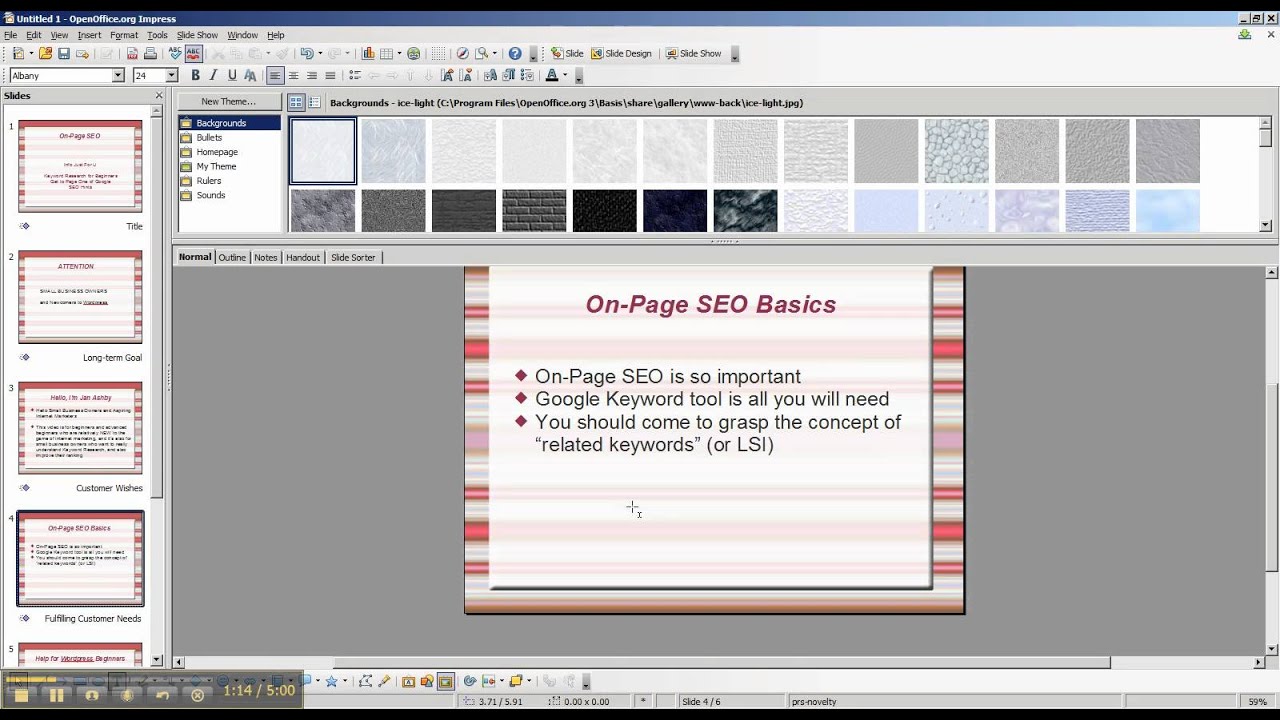Switch to the Handout view tab
This screenshot has width=1280, height=720.
[303, 257]
